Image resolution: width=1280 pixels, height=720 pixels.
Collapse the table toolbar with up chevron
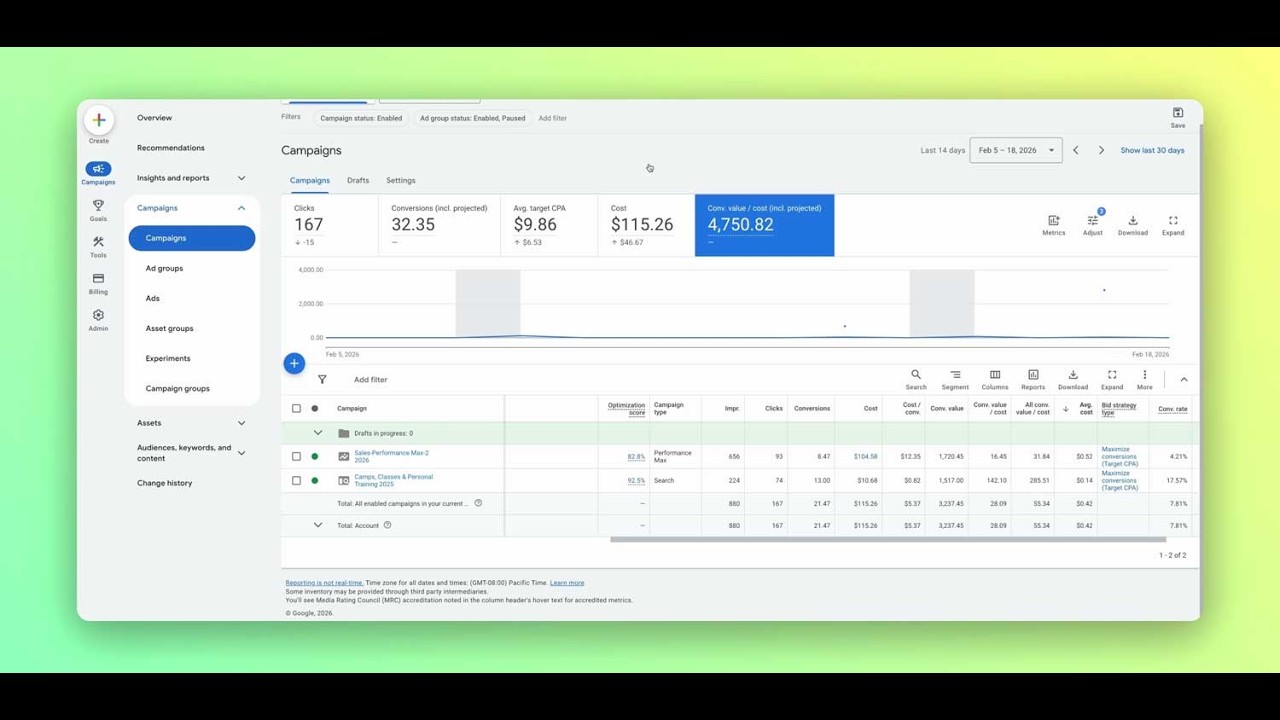click(x=1184, y=380)
